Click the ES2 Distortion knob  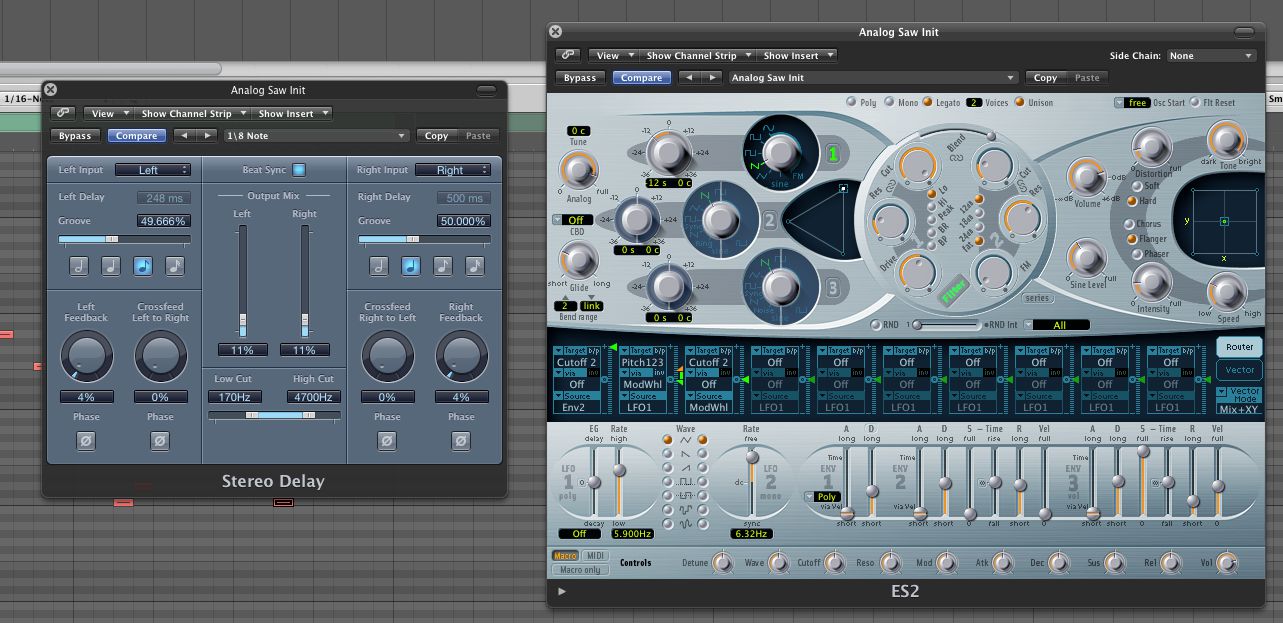tap(1150, 148)
